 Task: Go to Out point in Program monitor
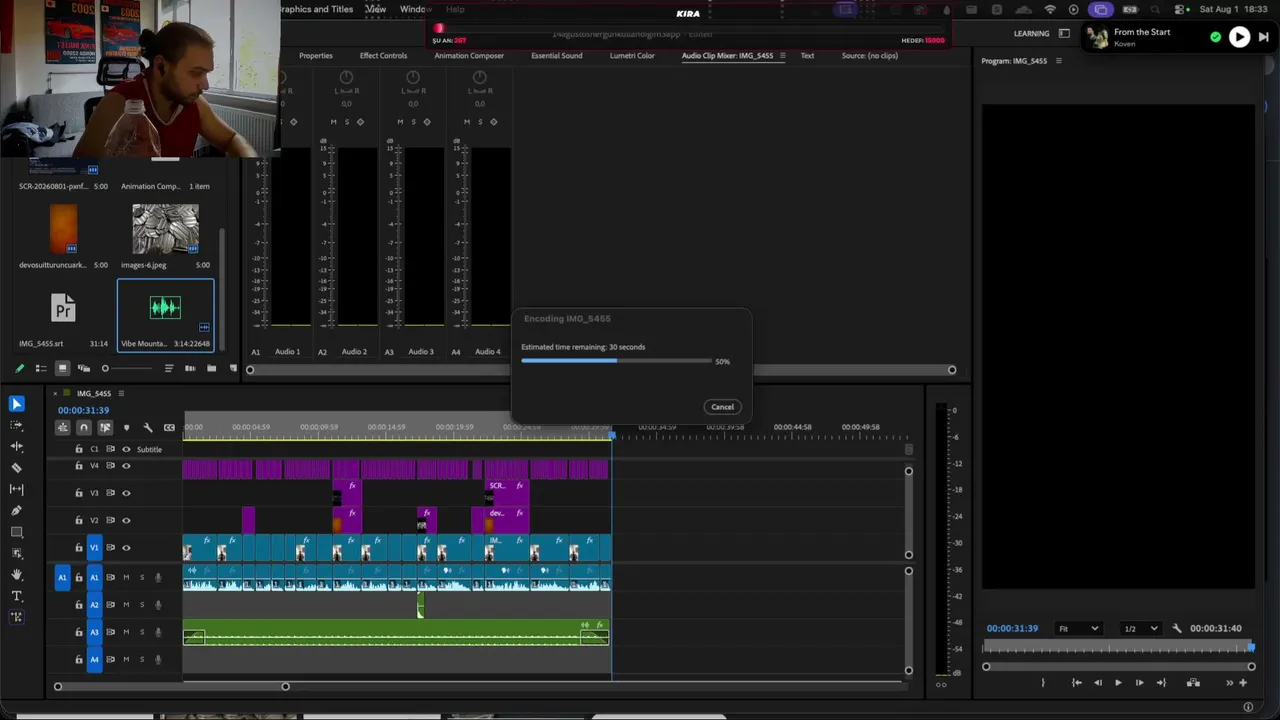[1161, 683]
